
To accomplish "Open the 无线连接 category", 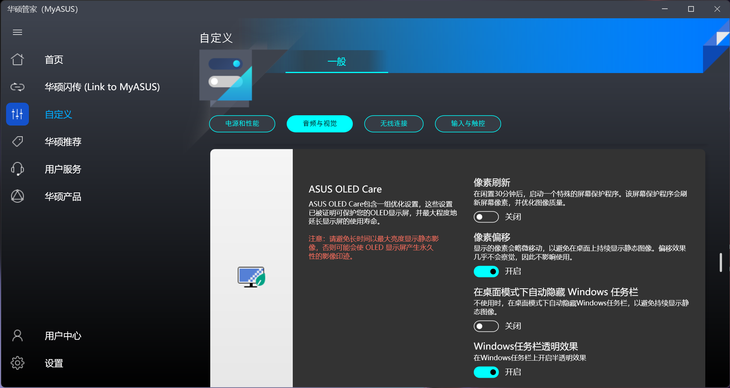I will click(394, 124).
